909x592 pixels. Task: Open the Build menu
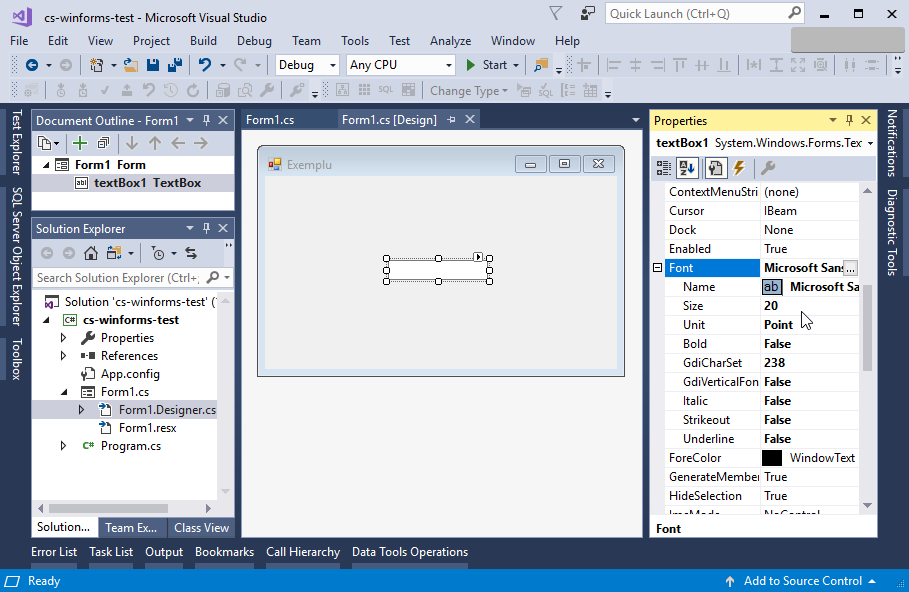pyautogui.click(x=203, y=41)
